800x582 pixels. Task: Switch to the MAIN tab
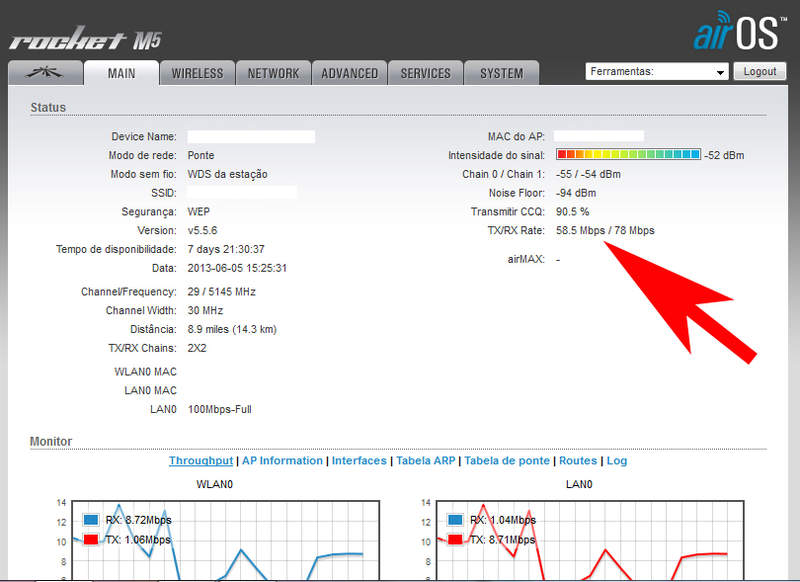[x=121, y=73]
